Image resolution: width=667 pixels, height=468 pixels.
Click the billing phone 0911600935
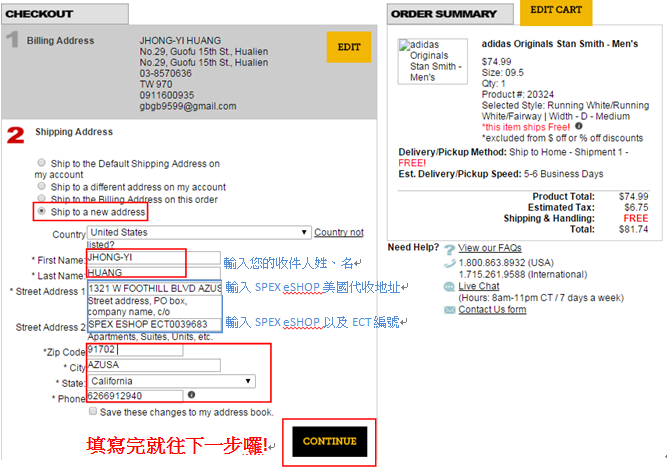(x=167, y=95)
